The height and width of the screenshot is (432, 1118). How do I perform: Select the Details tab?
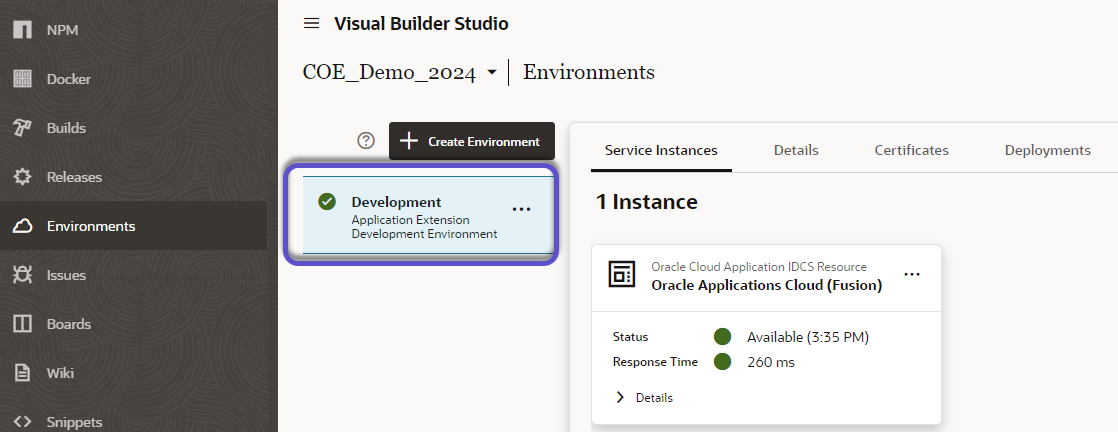(796, 150)
